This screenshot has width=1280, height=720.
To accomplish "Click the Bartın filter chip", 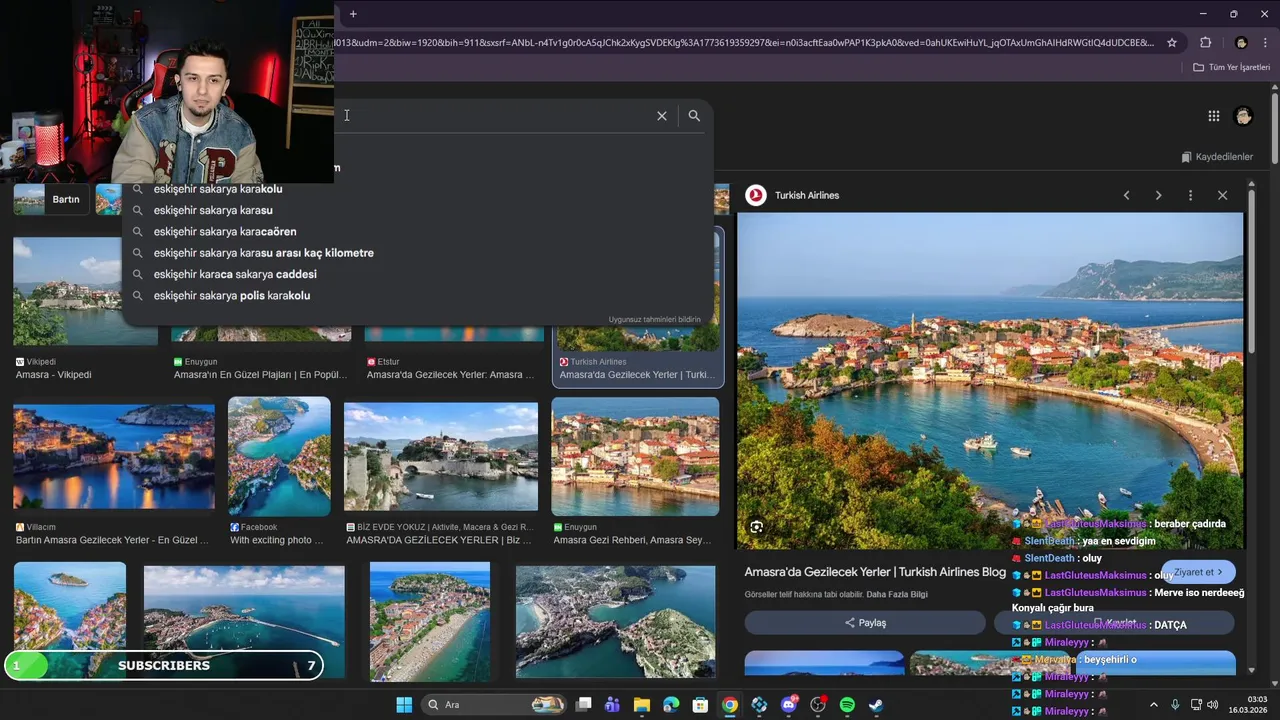I will 52,199.
